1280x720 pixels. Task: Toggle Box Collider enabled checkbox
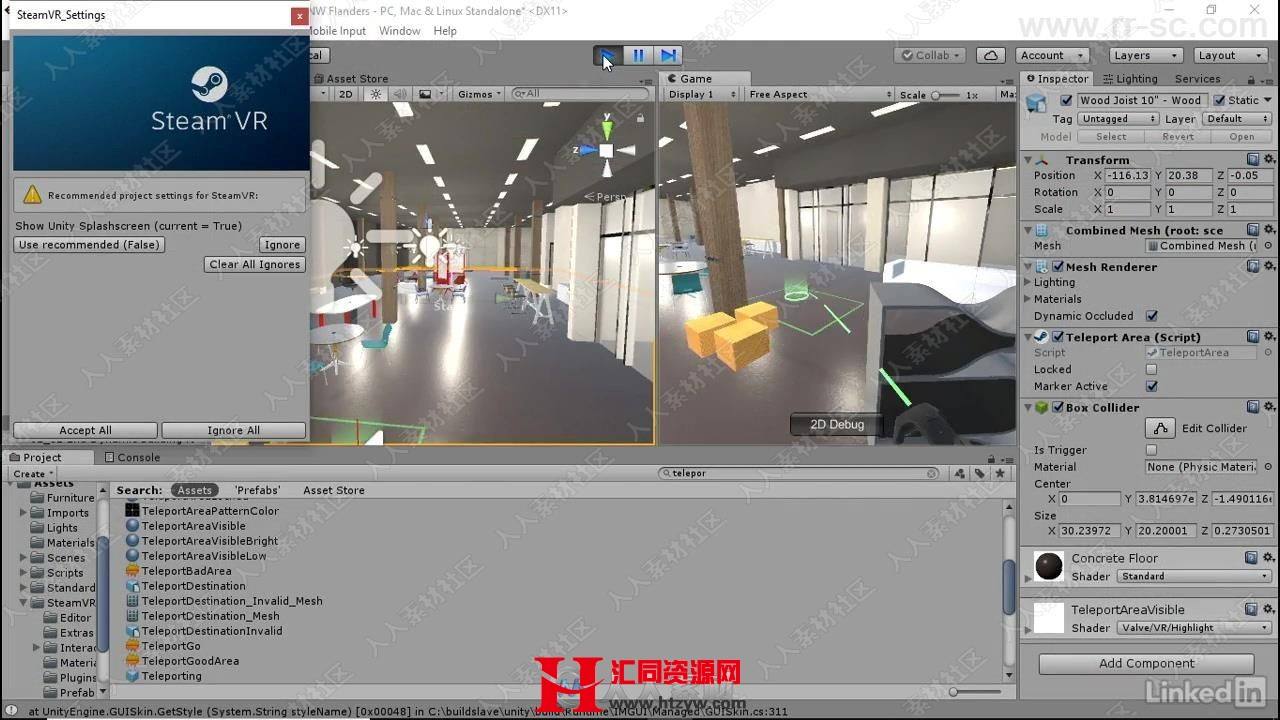pyautogui.click(x=1057, y=408)
